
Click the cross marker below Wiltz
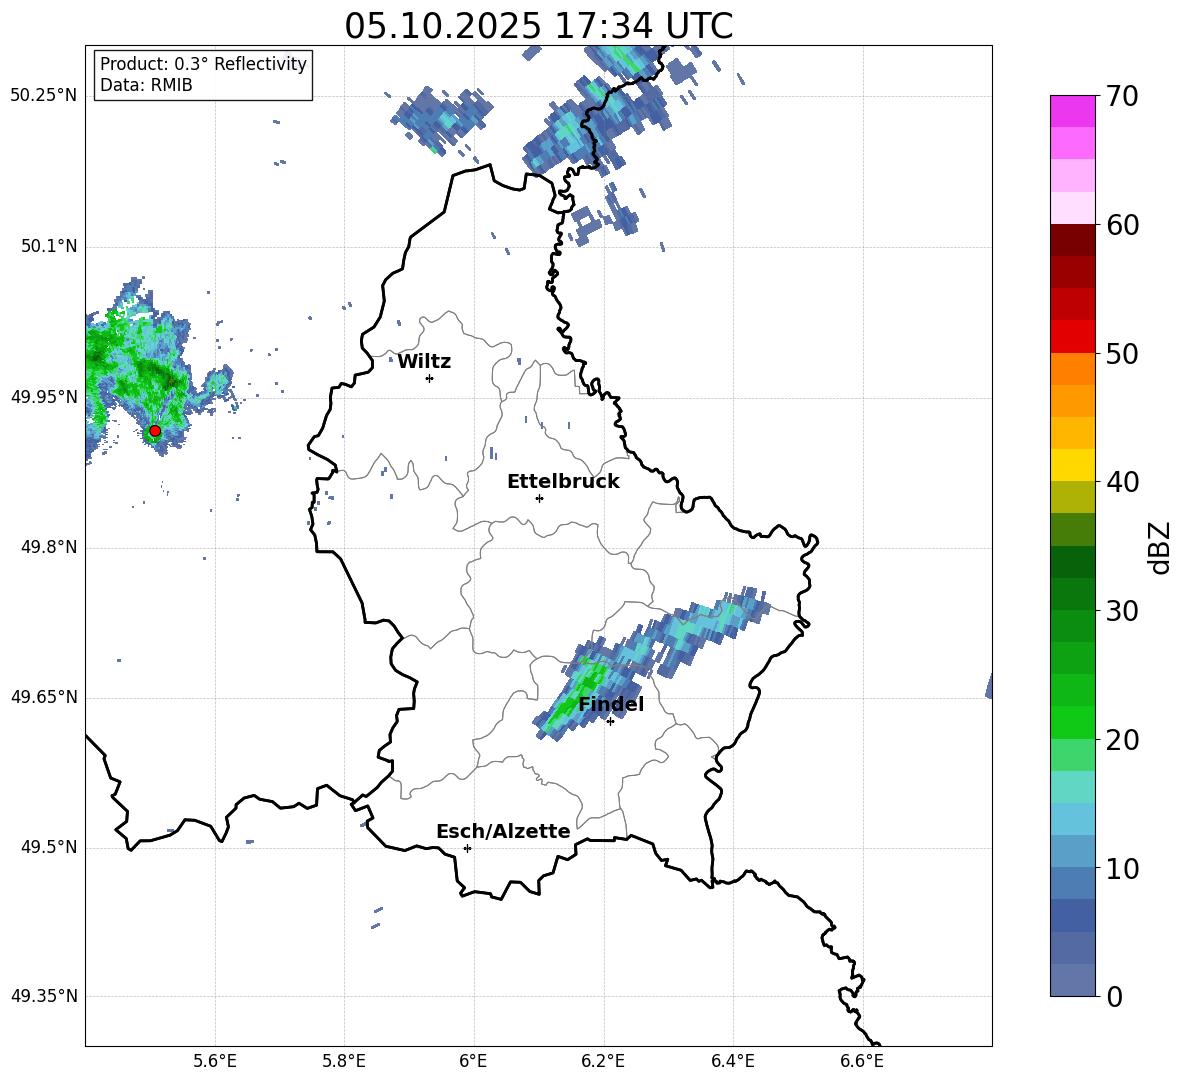click(429, 378)
